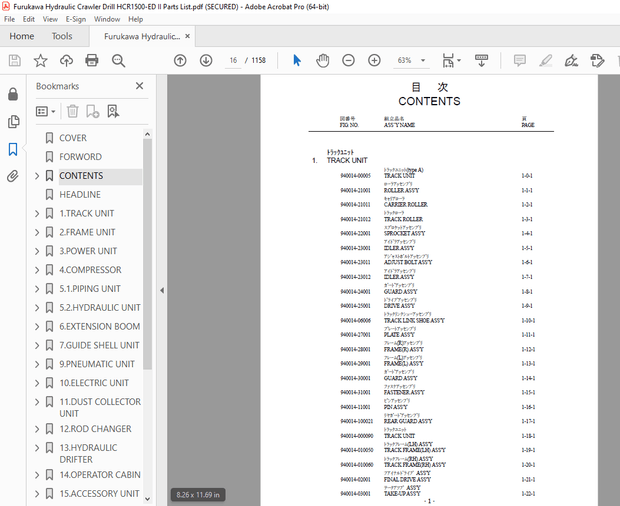Open the zoom level dropdown
620x506 pixels.
point(423,60)
